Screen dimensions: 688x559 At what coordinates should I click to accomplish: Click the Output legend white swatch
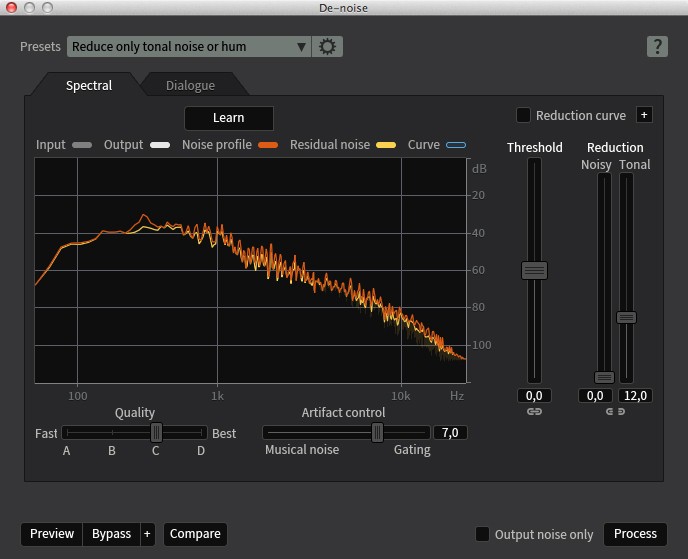coord(160,145)
